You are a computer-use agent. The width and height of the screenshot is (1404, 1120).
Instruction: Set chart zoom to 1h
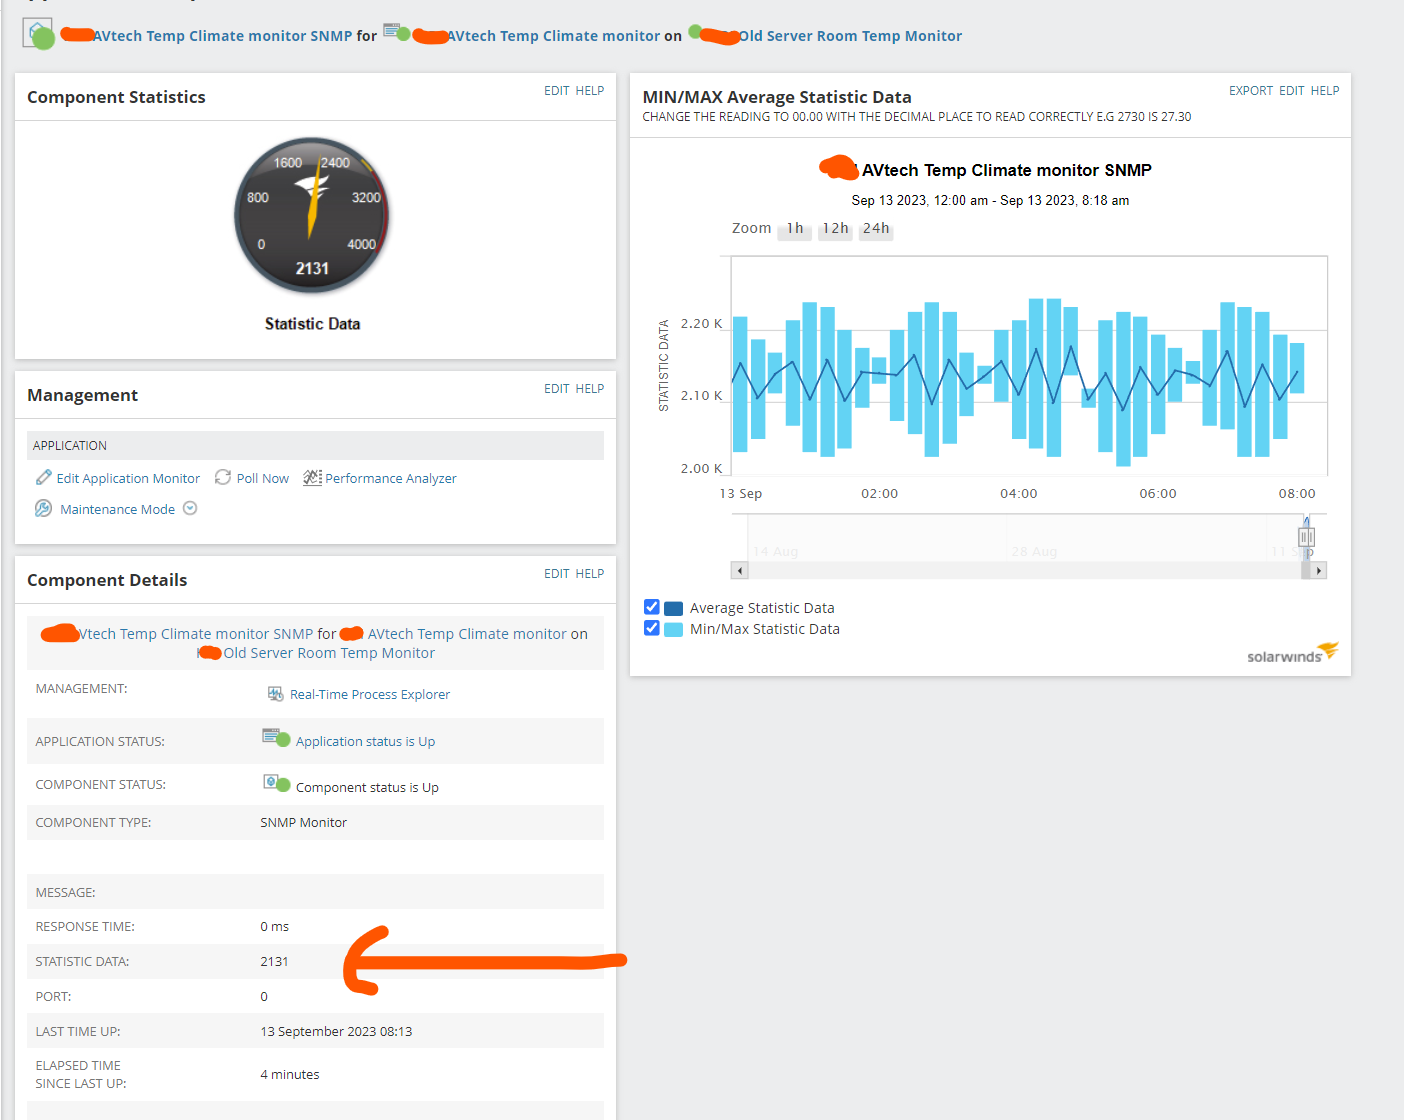[795, 229]
